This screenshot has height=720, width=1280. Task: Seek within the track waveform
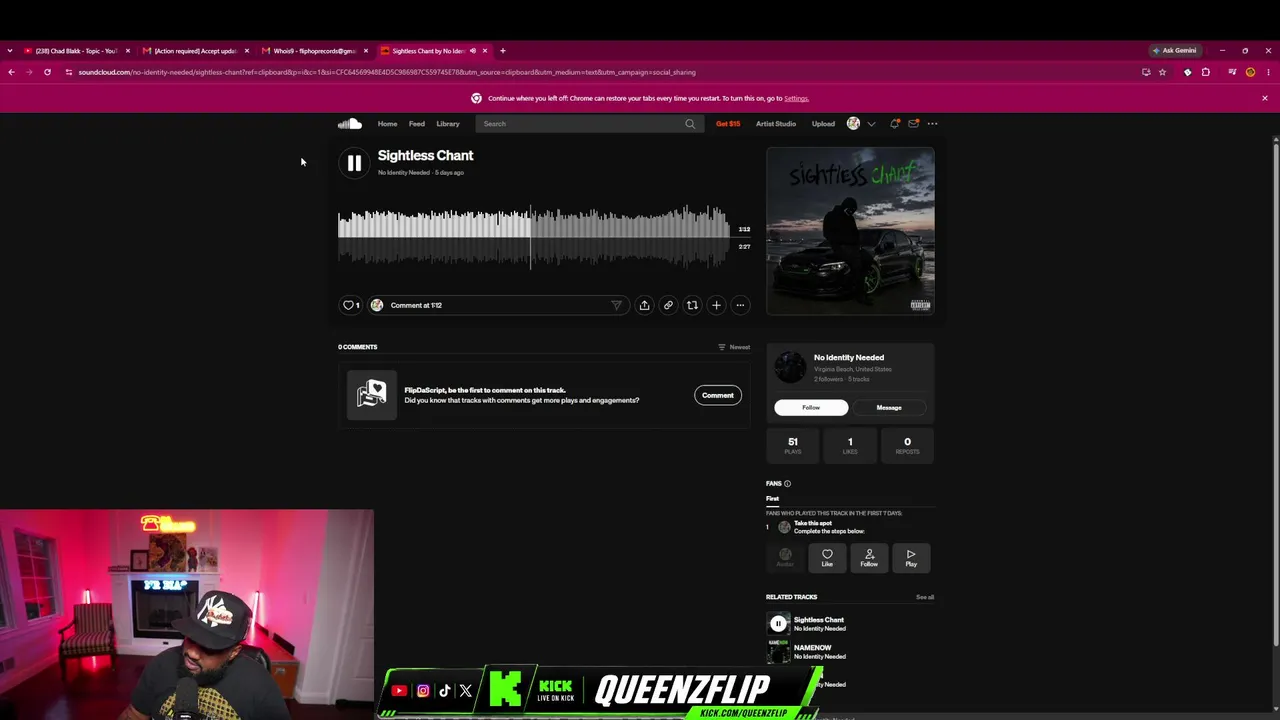click(x=533, y=237)
